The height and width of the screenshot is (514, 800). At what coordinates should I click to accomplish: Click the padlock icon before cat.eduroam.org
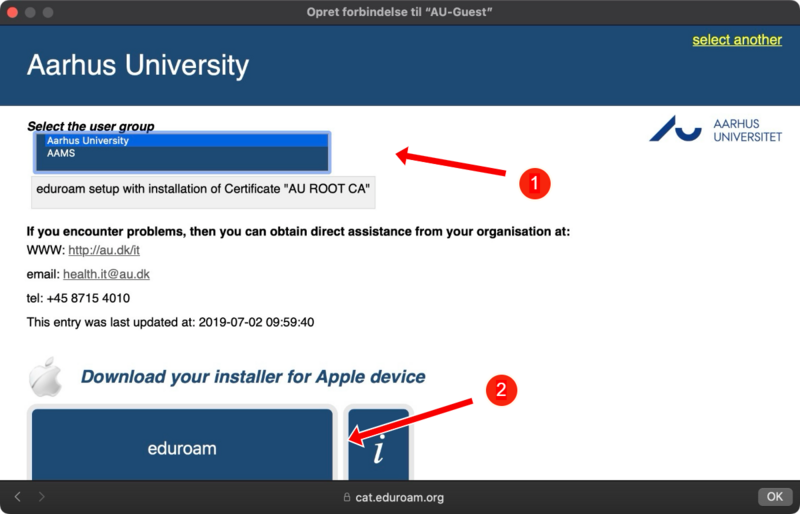347,497
